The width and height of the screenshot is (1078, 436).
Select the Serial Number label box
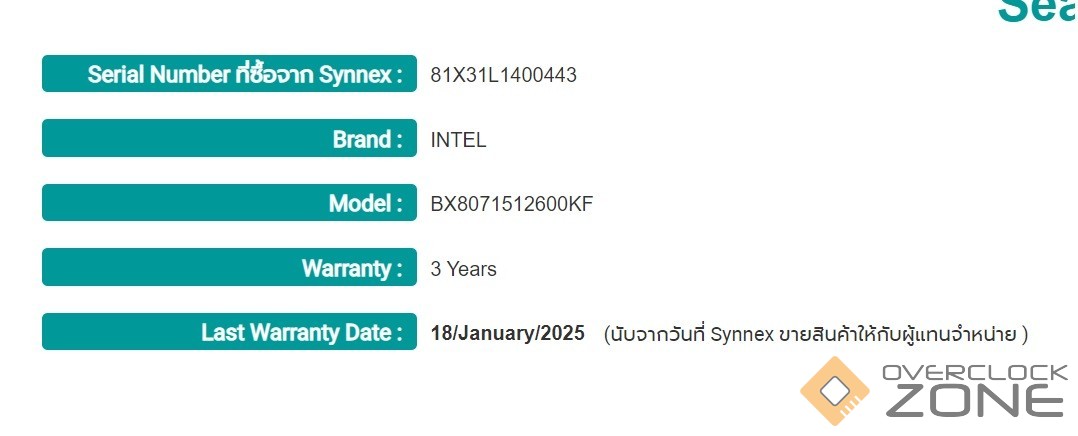pyautogui.click(x=229, y=74)
